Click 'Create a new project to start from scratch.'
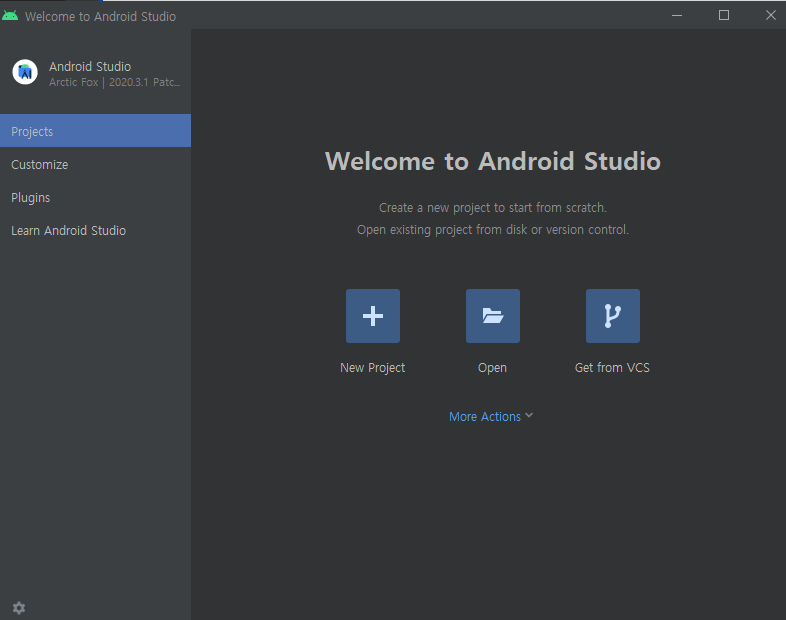Screen dimensions: 786x620 [493, 208]
